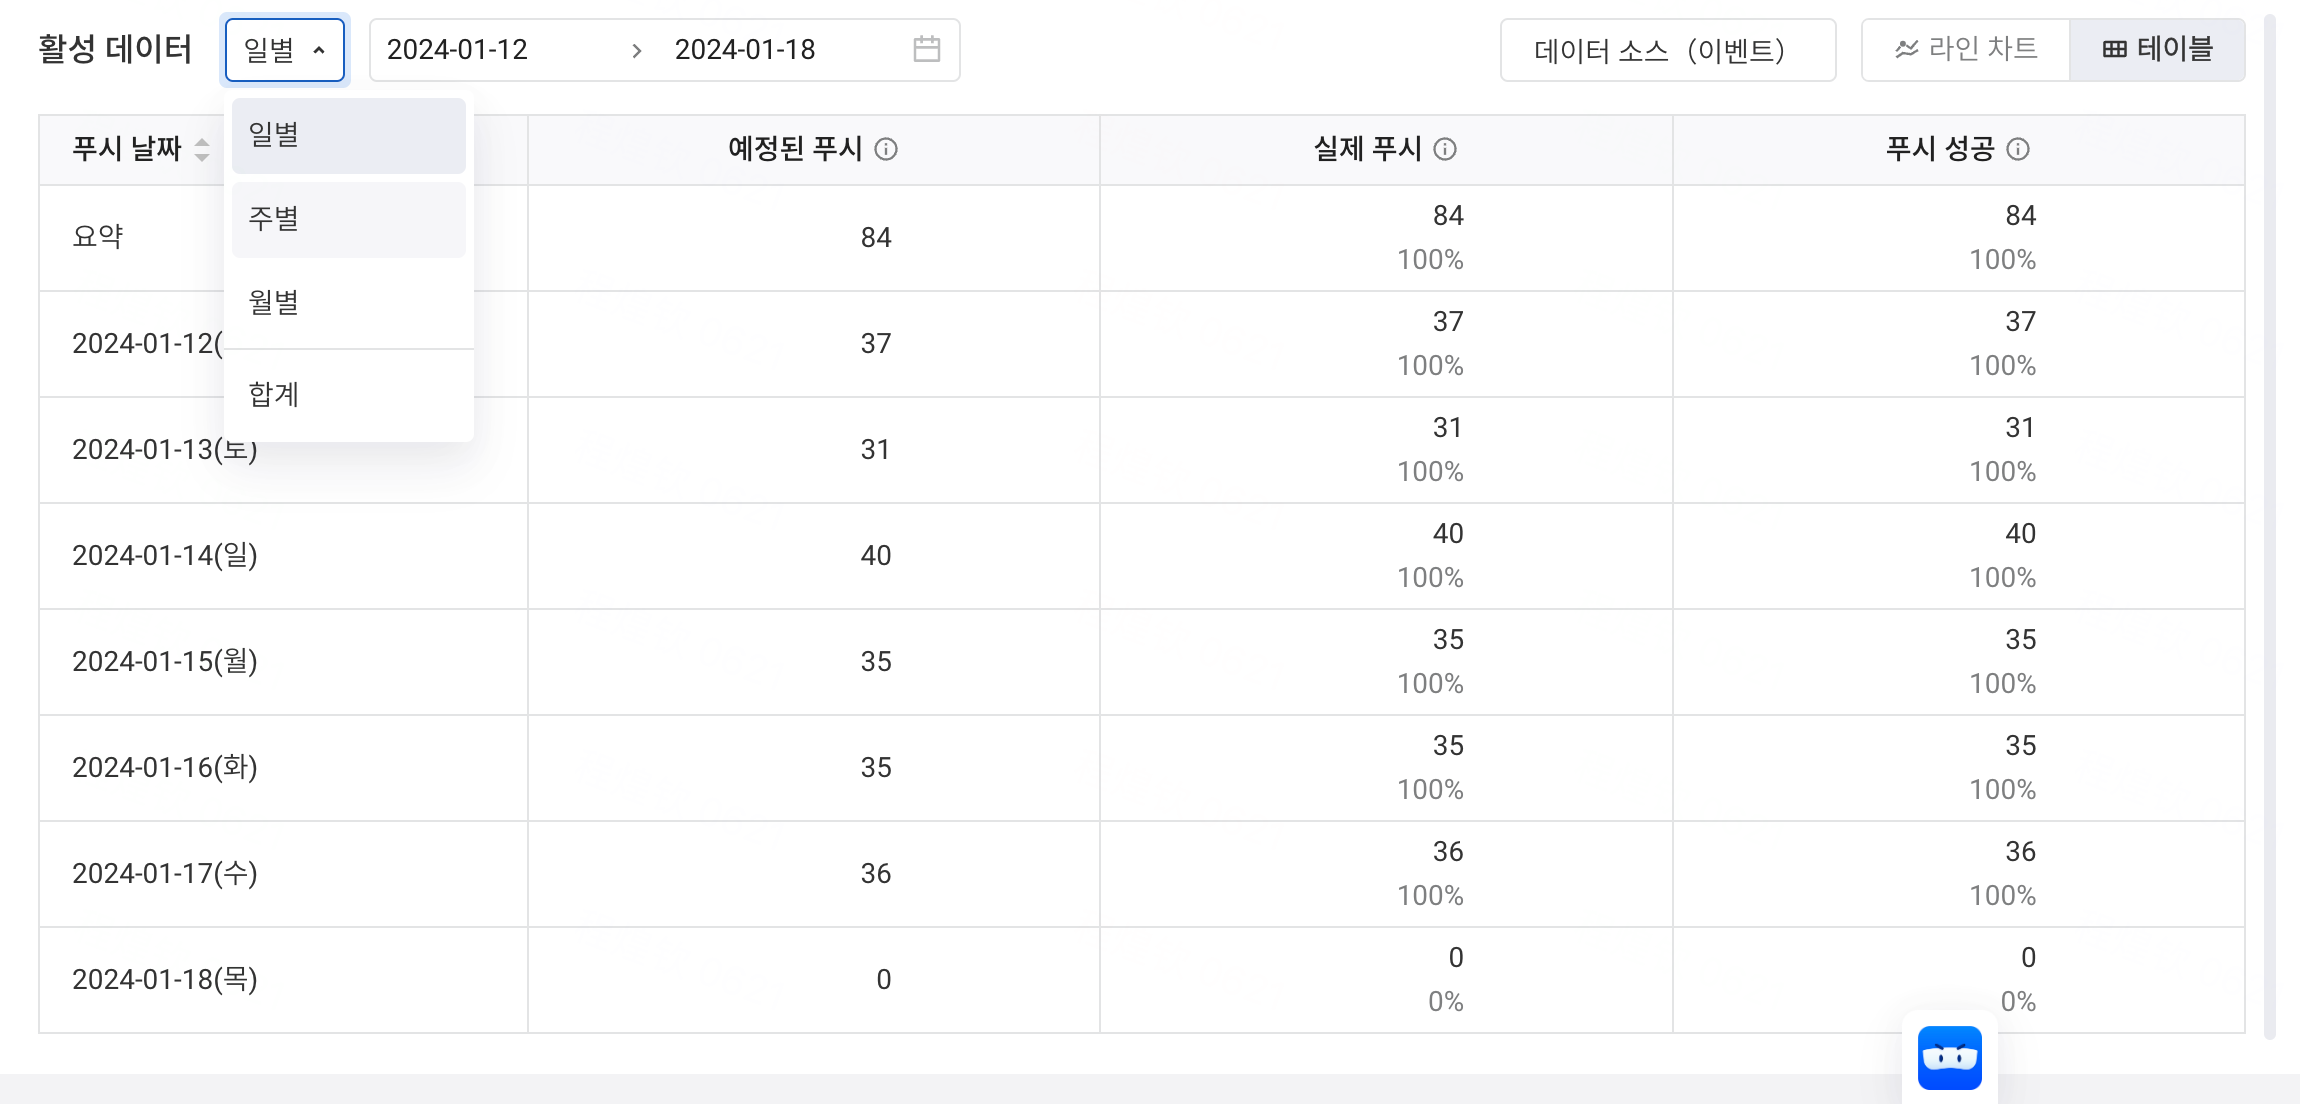Switch to 테이블 view
Screen dimensions: 2300x1104
click(2157, 49)
